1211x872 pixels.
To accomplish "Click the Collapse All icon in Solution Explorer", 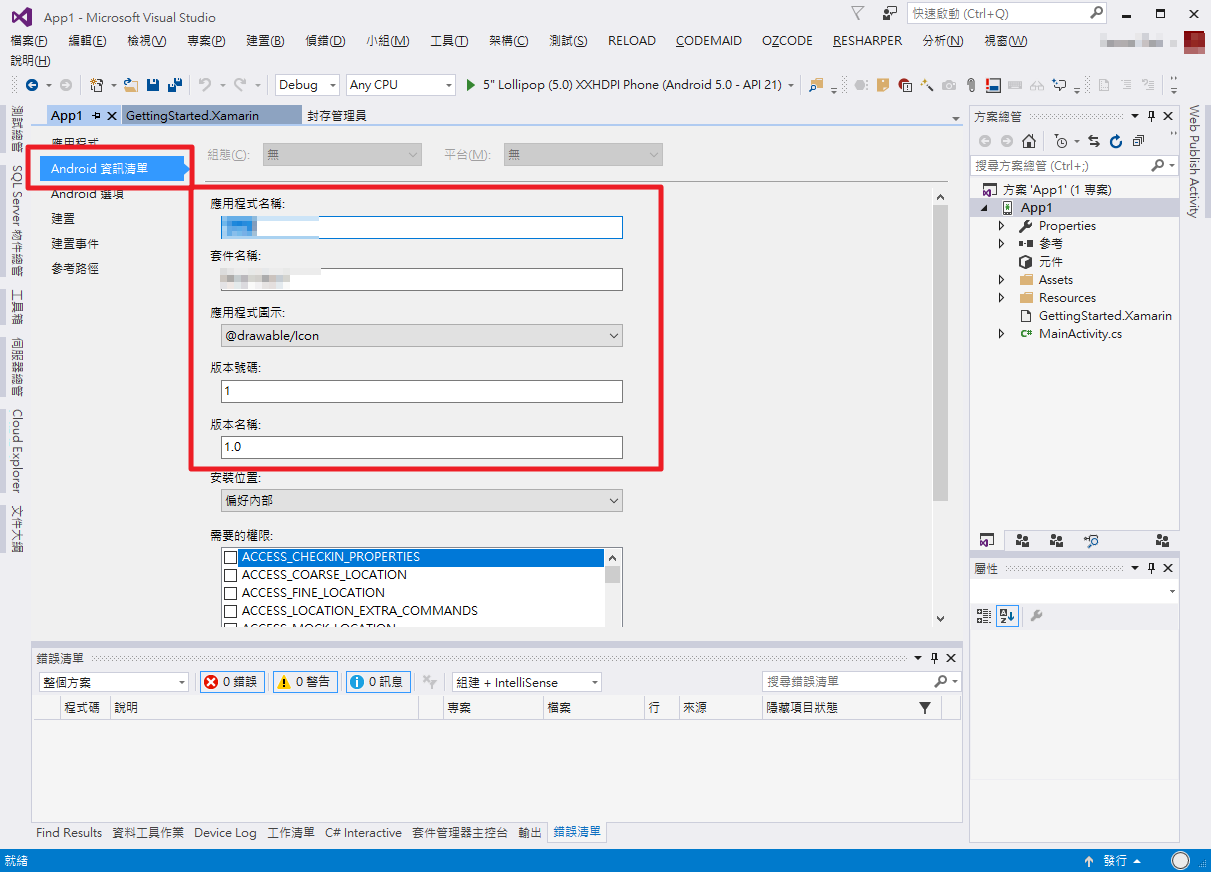I will (1138, 142).
